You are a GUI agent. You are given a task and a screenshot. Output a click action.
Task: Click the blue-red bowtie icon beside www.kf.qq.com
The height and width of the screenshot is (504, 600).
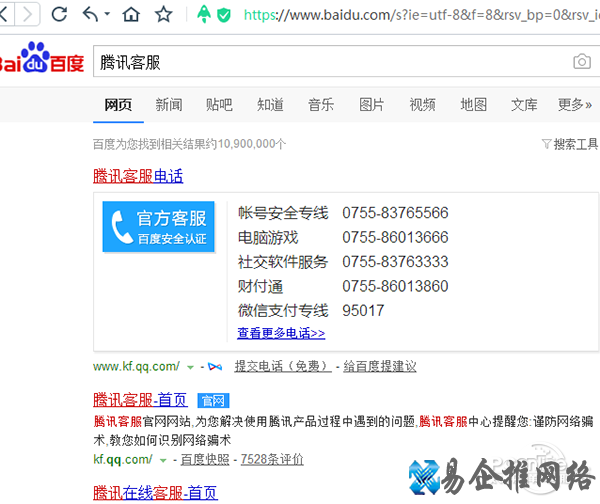tap(215, 367)
